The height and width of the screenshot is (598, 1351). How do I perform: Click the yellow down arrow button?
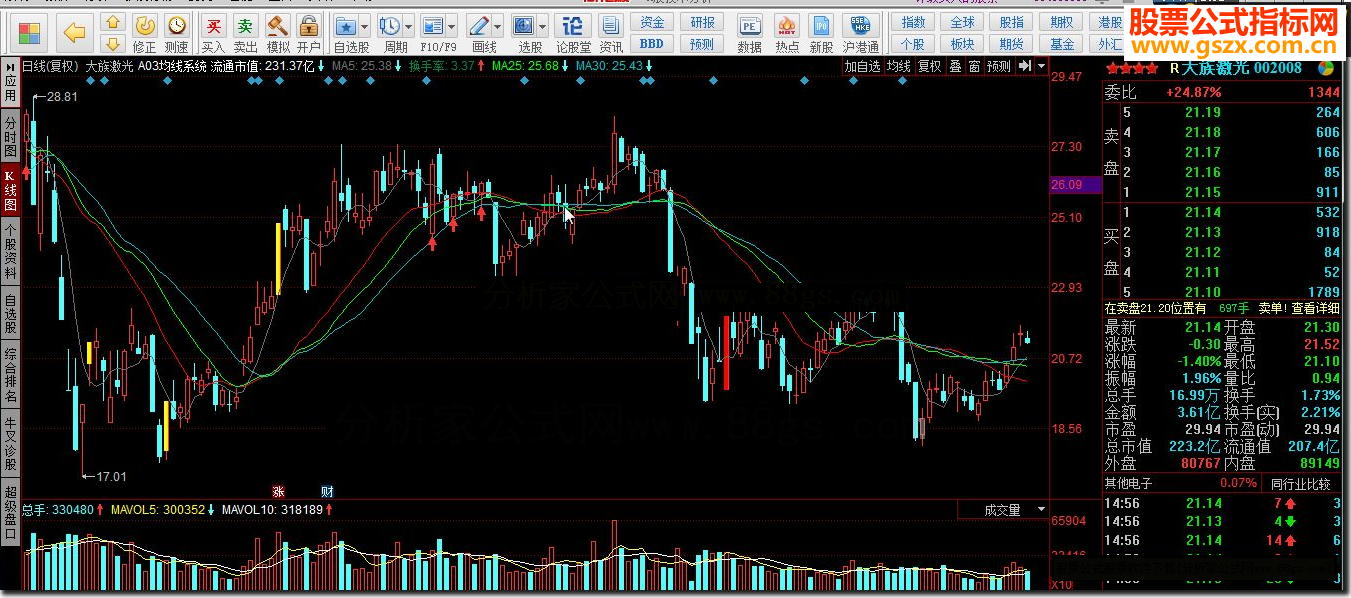click(x=113, y=43)
